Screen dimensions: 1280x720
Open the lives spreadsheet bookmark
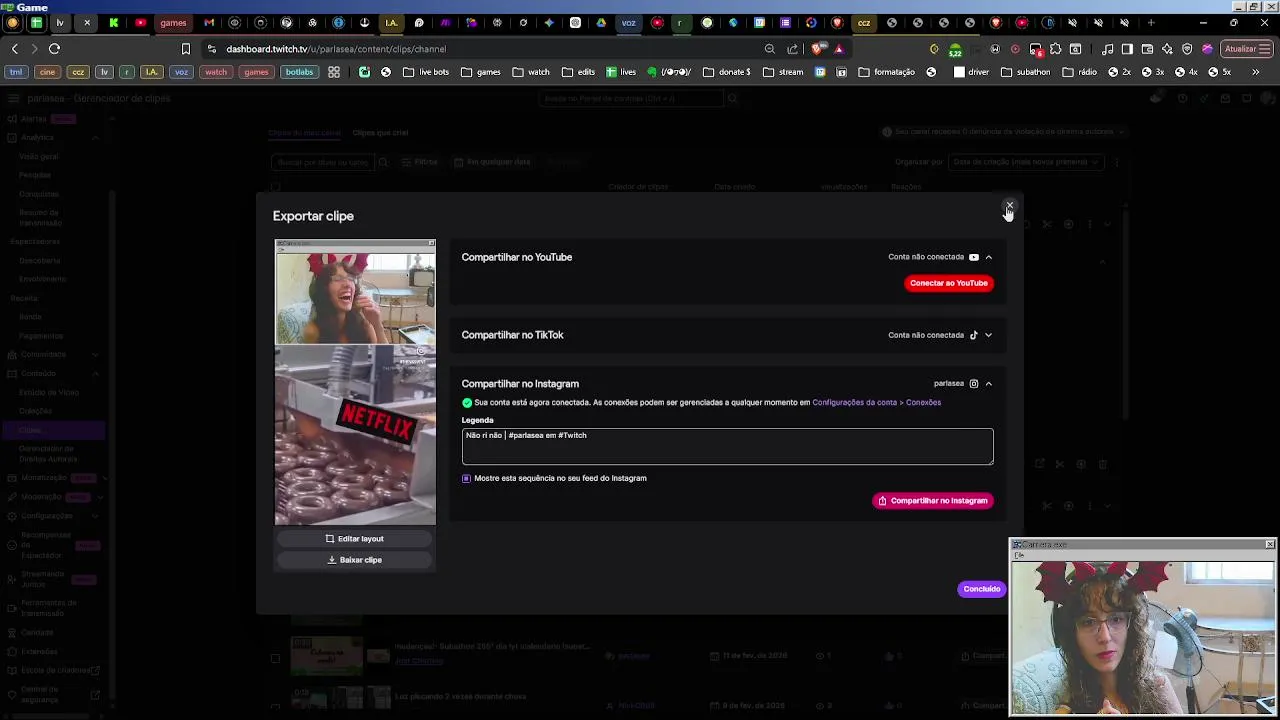[621, 72]
